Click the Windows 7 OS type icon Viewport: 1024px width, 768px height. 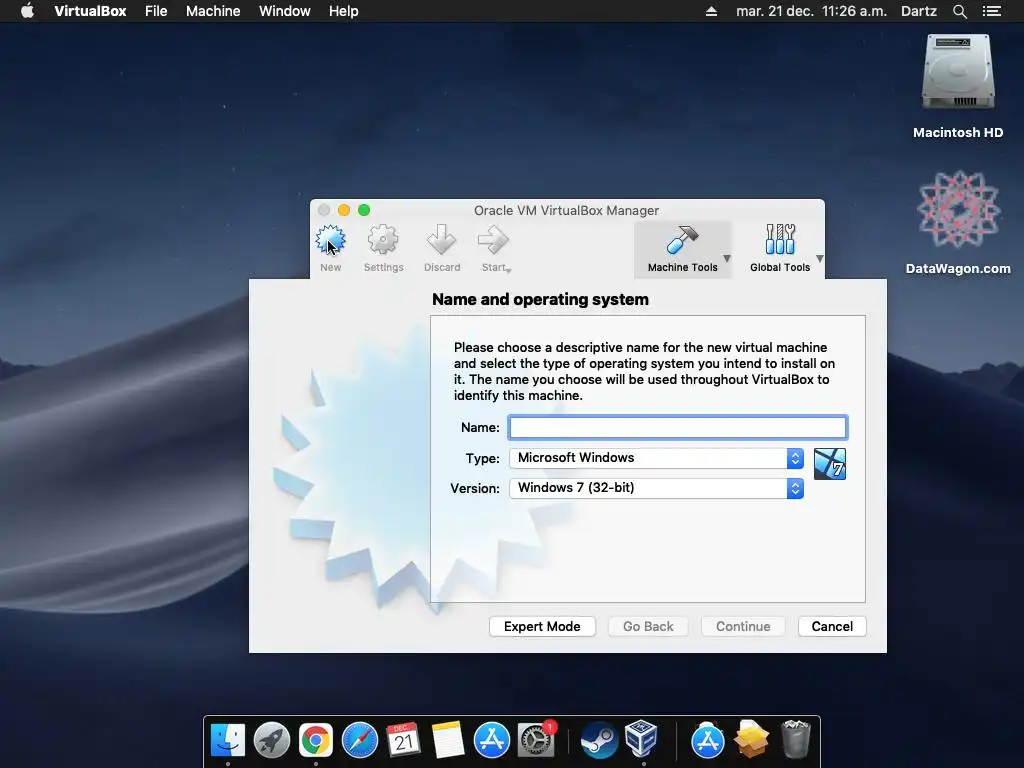tap(830, 464)
